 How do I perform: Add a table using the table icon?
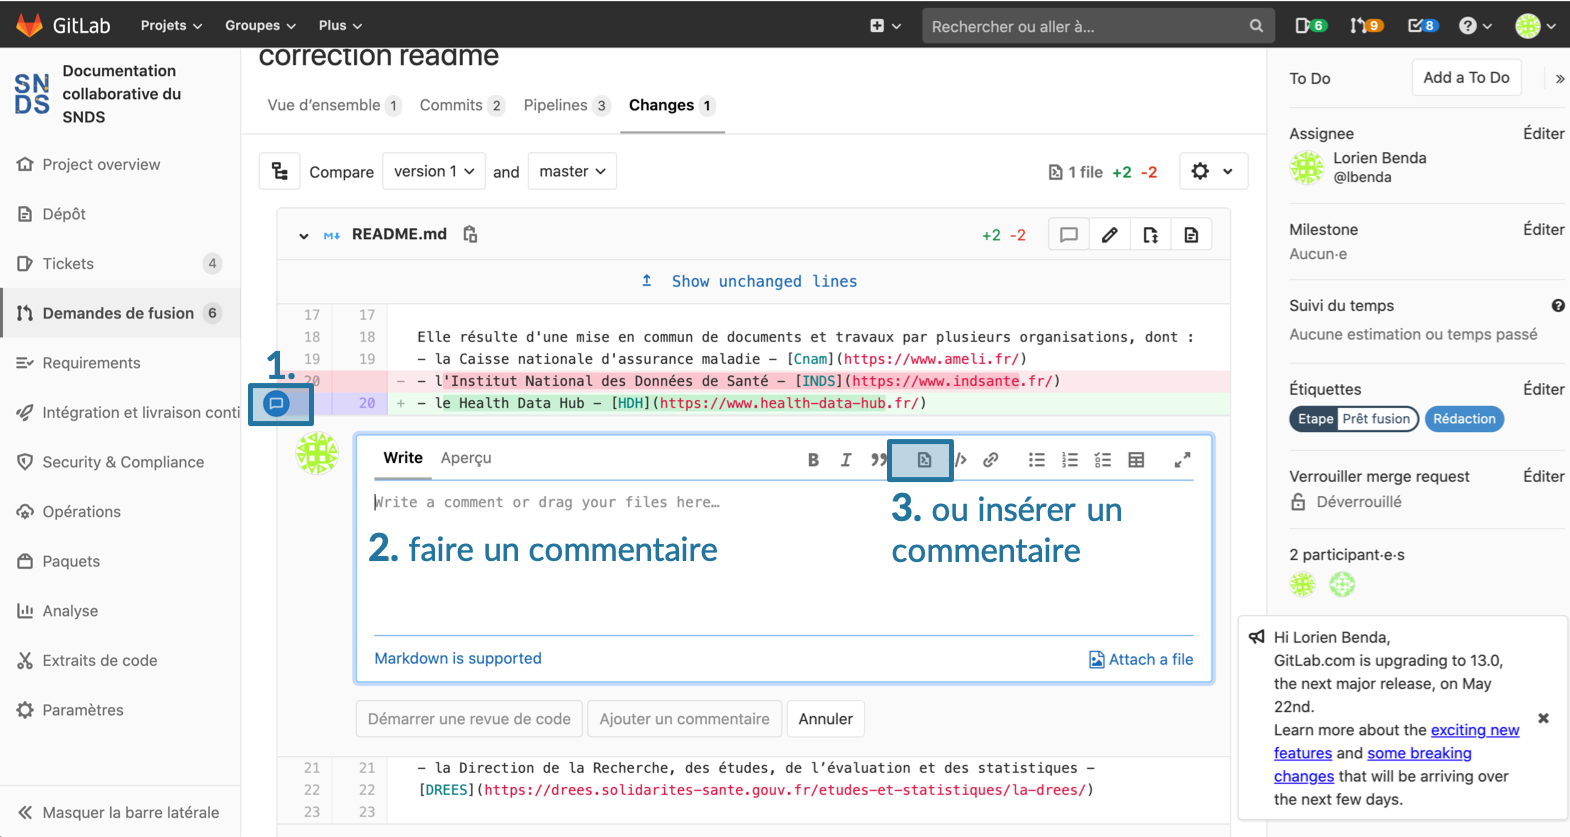tap(1136, 460)
